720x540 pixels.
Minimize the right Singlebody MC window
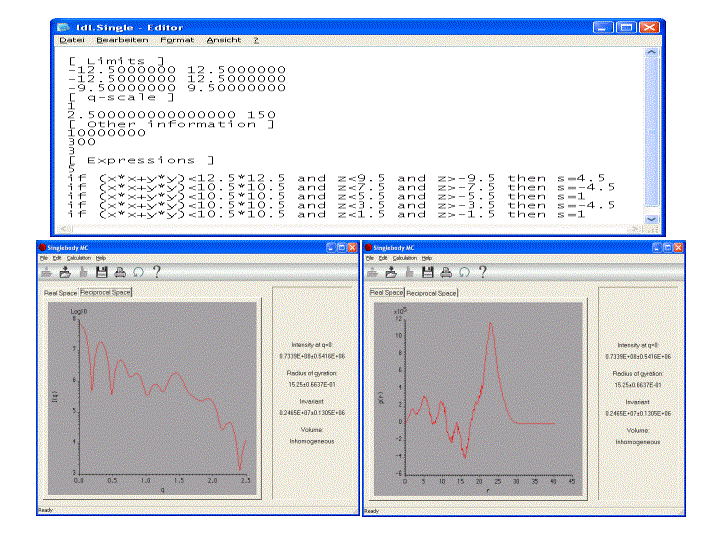pyautogui.click(x=657, y=248)
